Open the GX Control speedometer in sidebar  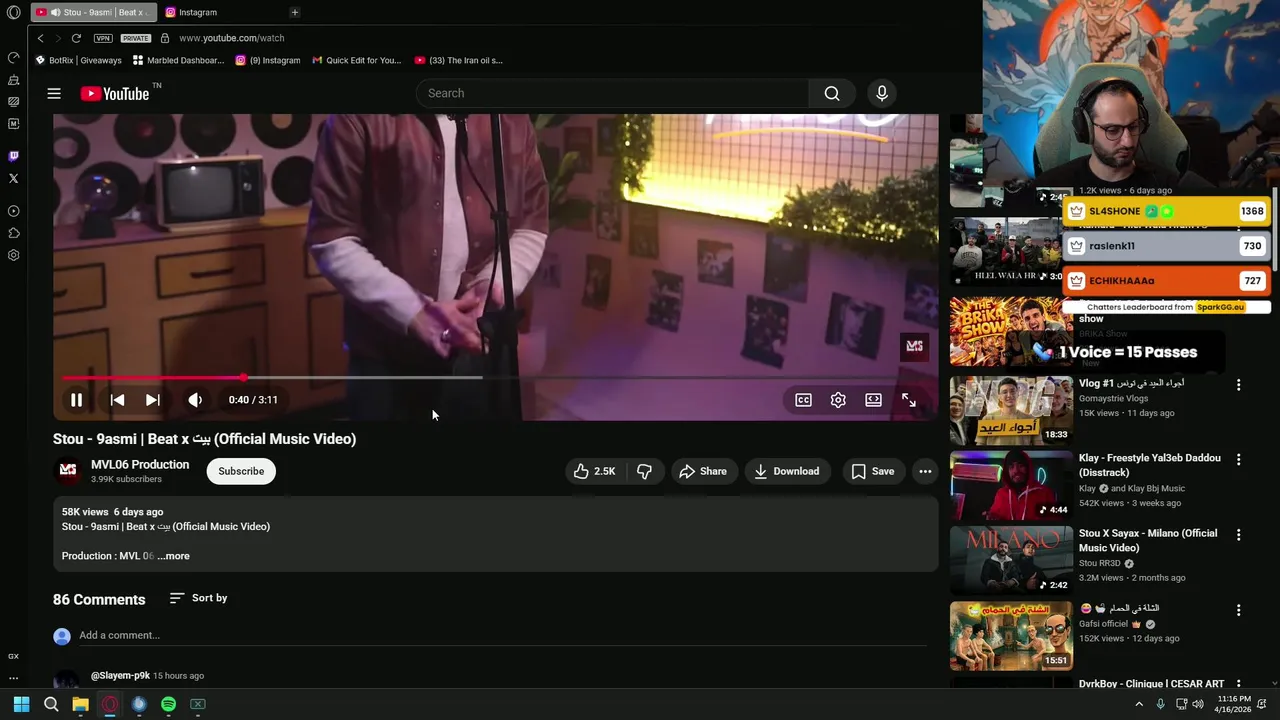click(13, 57)
